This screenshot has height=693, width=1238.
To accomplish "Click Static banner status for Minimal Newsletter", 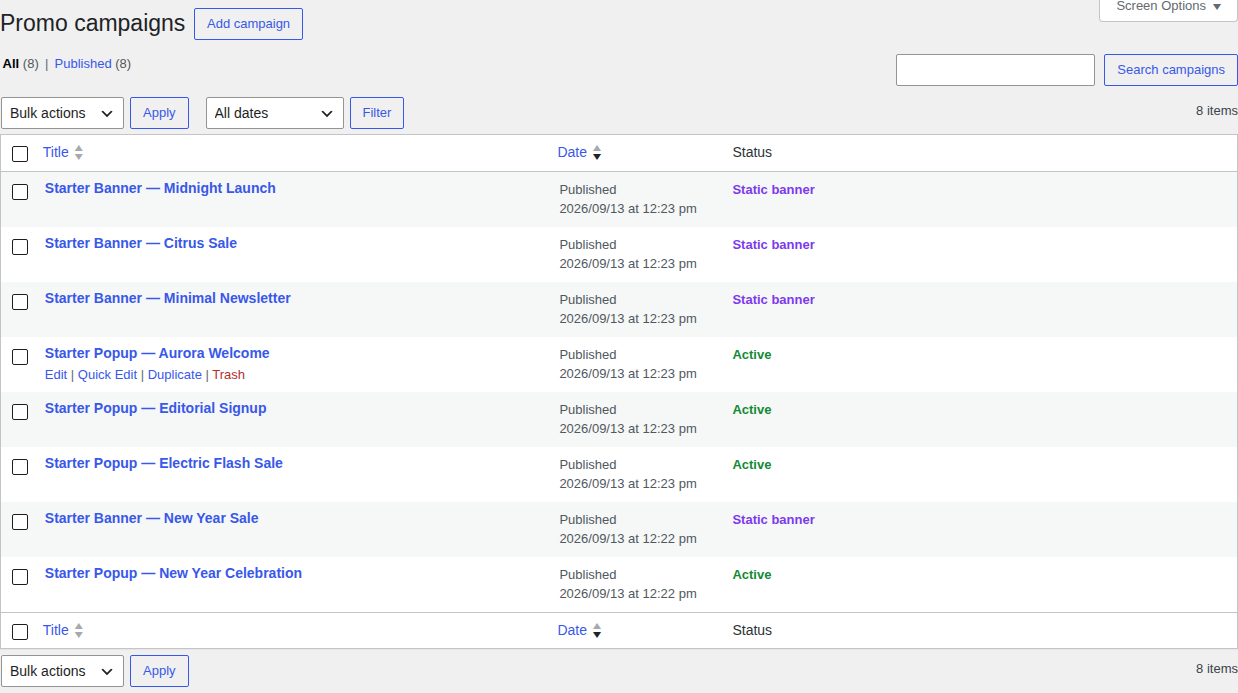I will [x=774, y=300].
